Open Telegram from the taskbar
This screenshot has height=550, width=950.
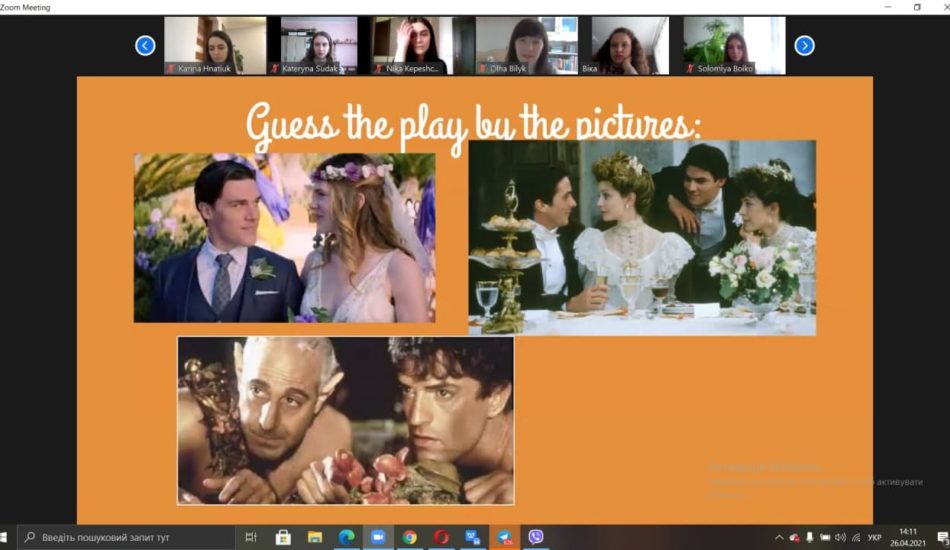(x=504, y=537)
